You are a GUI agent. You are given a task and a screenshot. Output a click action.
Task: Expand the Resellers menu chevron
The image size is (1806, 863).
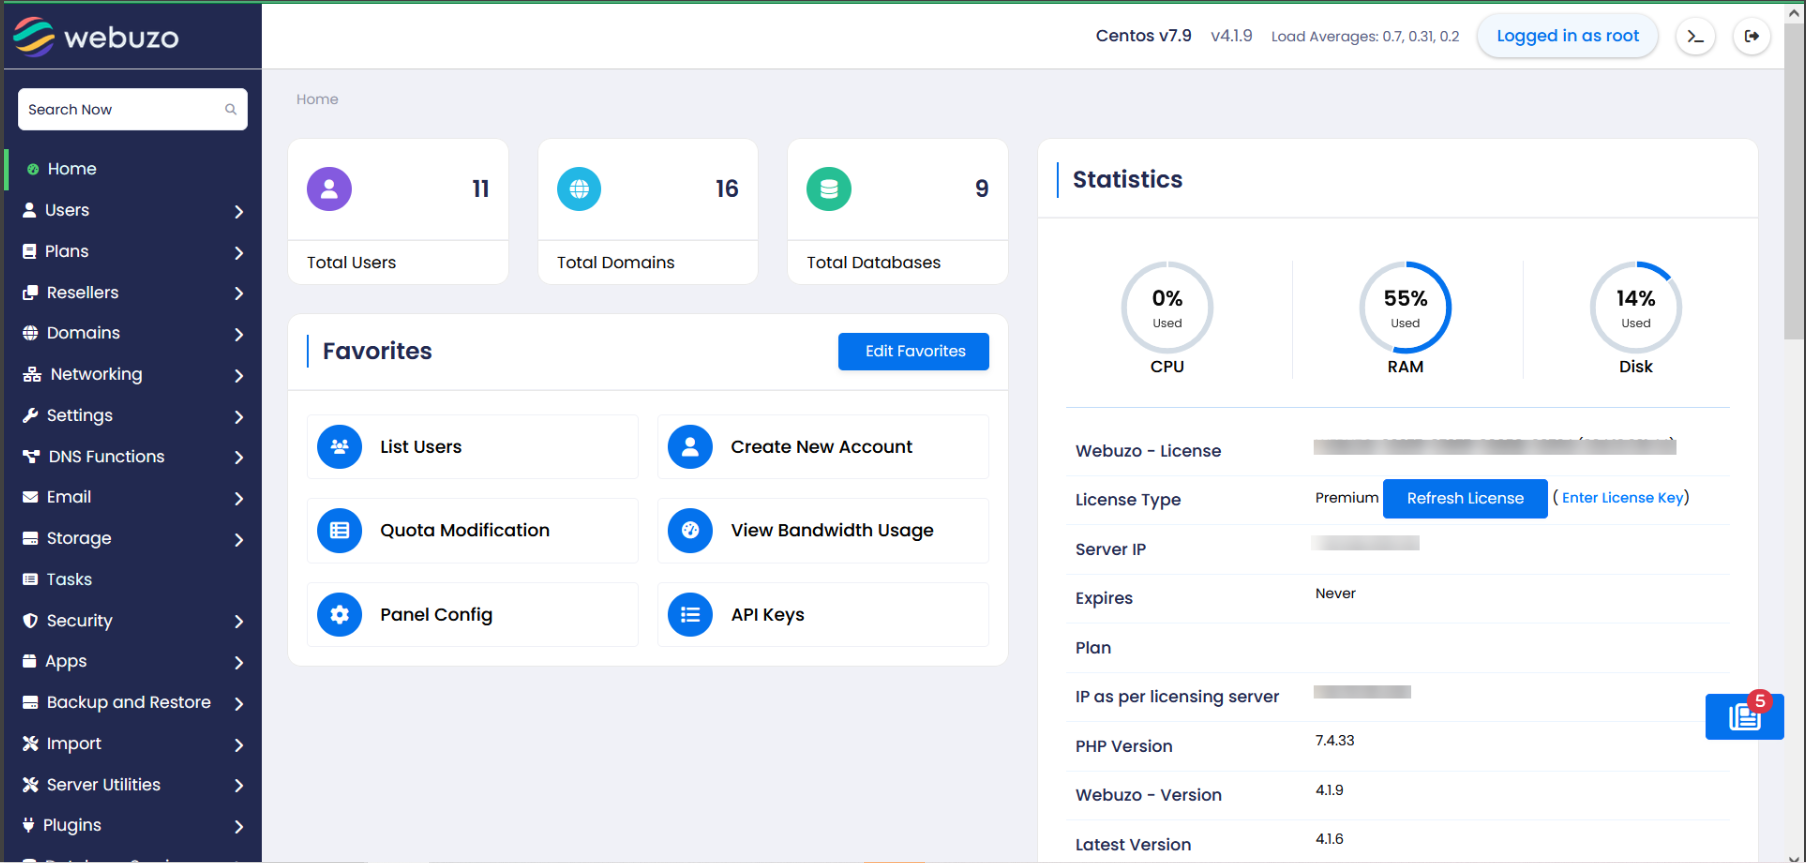[238, 293]
